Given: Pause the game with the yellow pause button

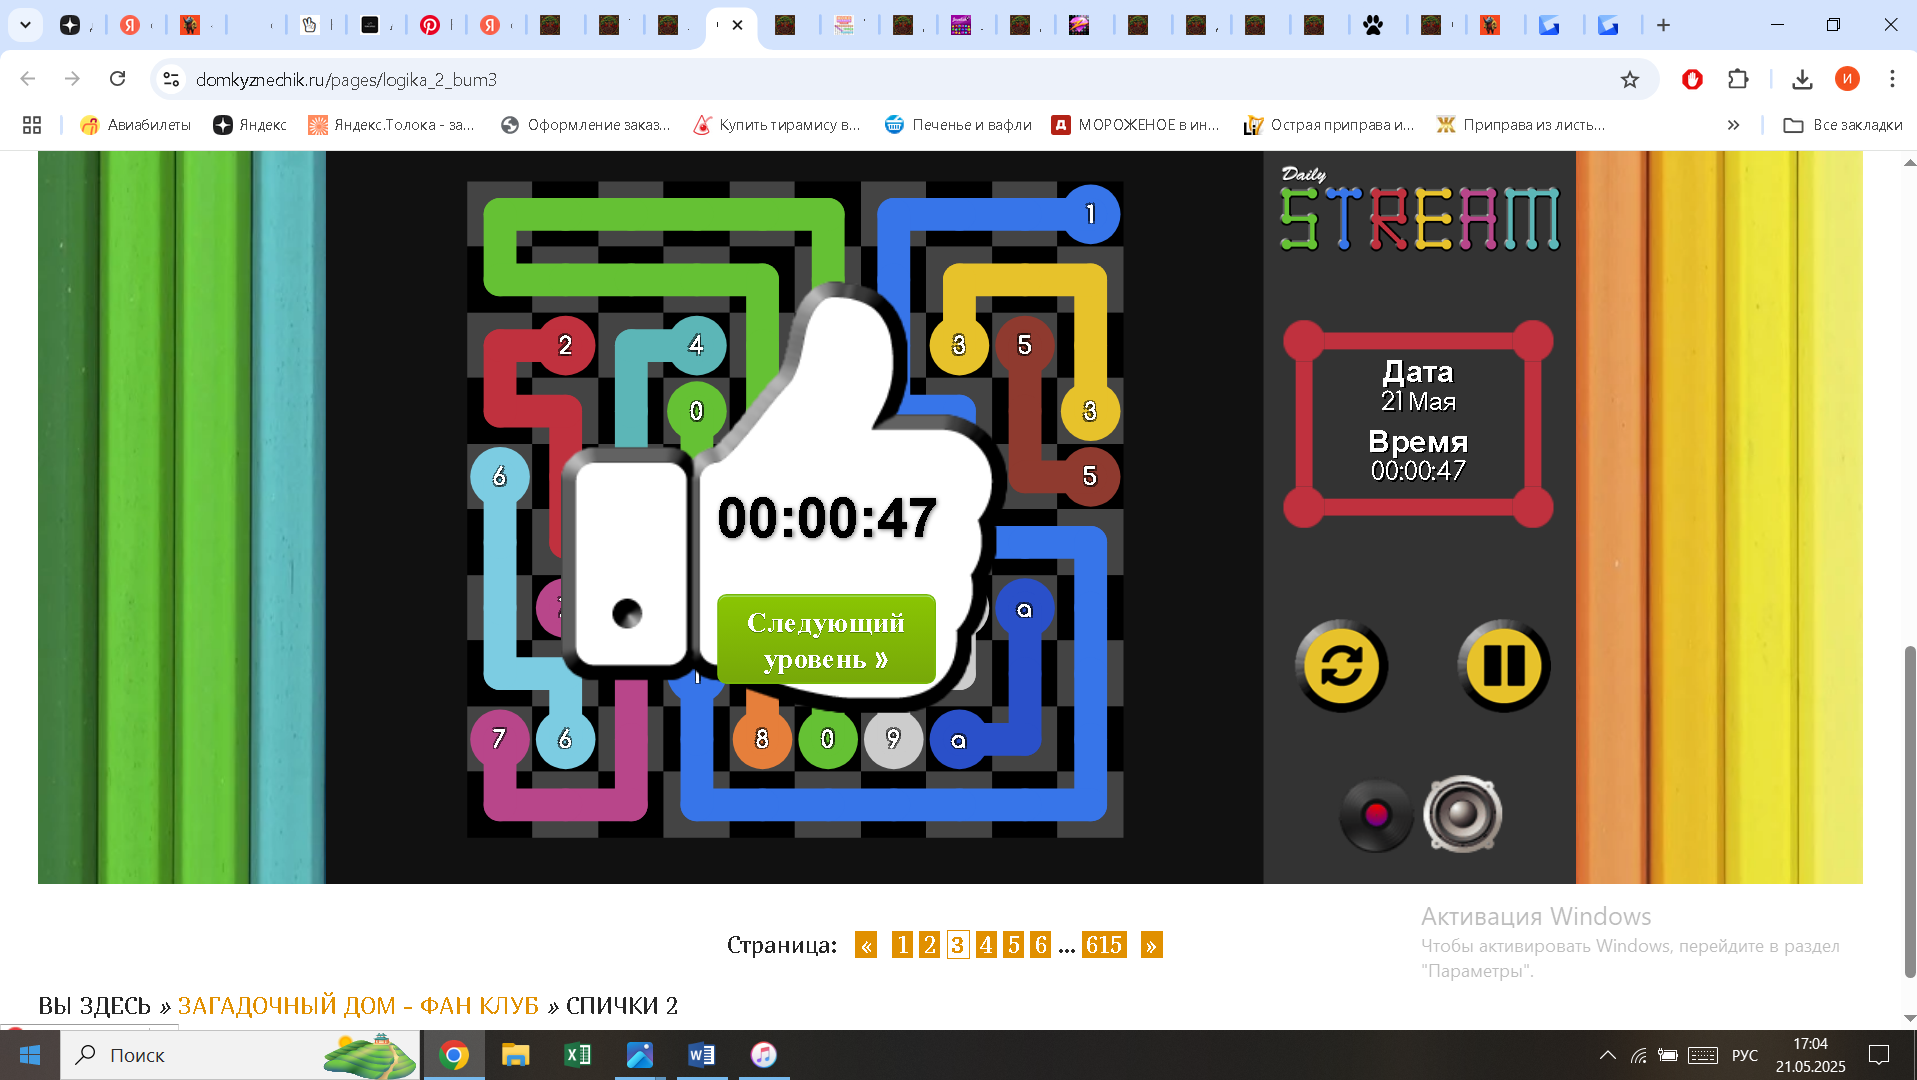Looking at the screenshot, I should point(1503,666).
